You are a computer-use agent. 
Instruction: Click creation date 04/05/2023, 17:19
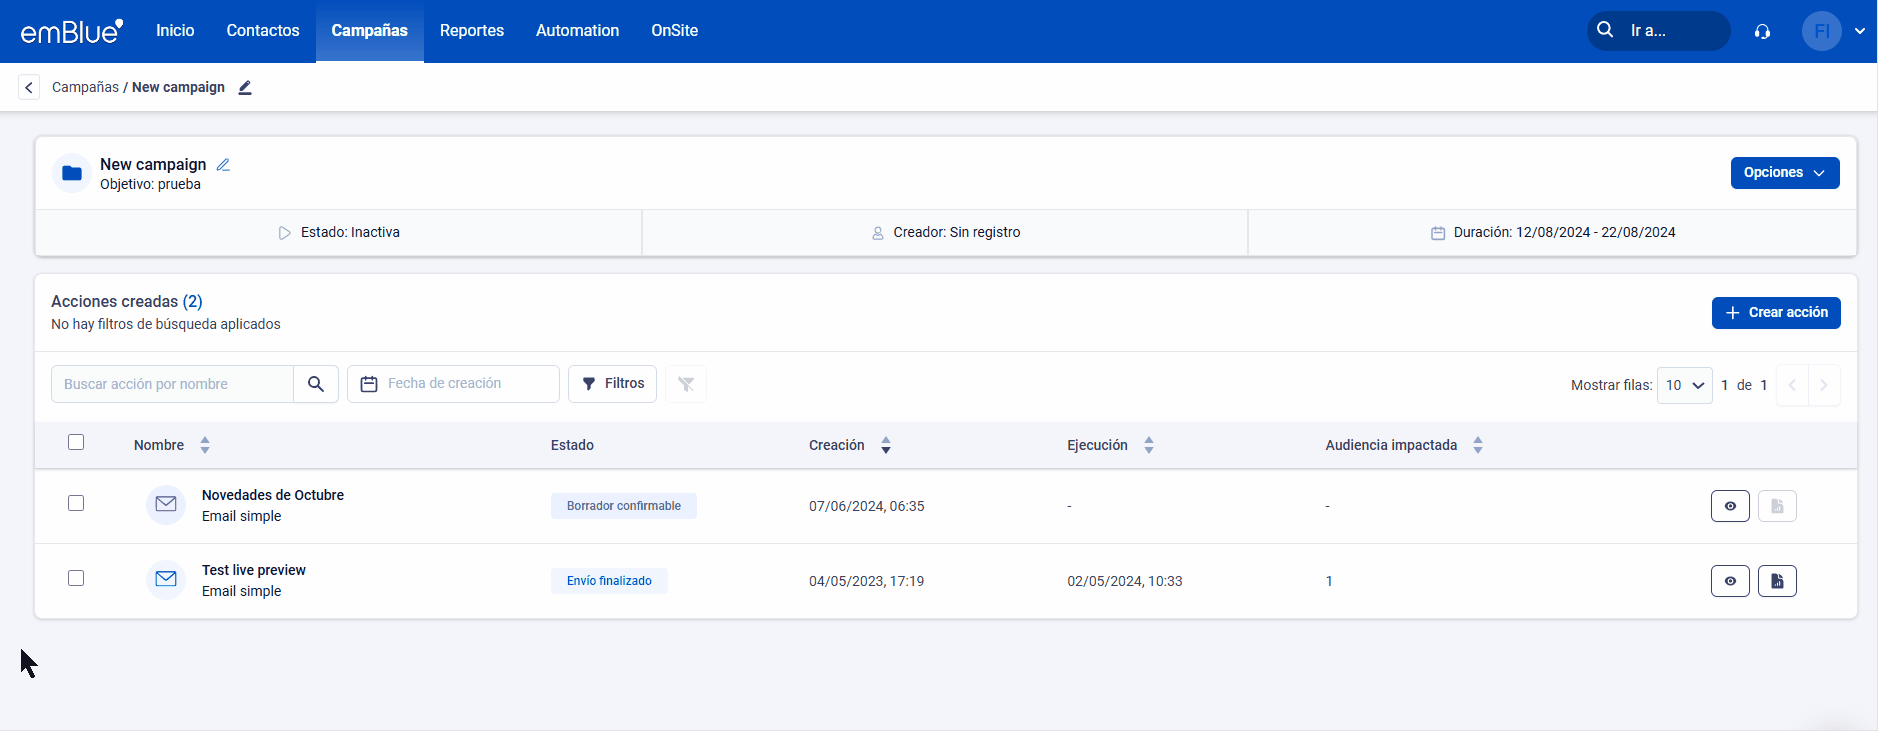point(867,581)
